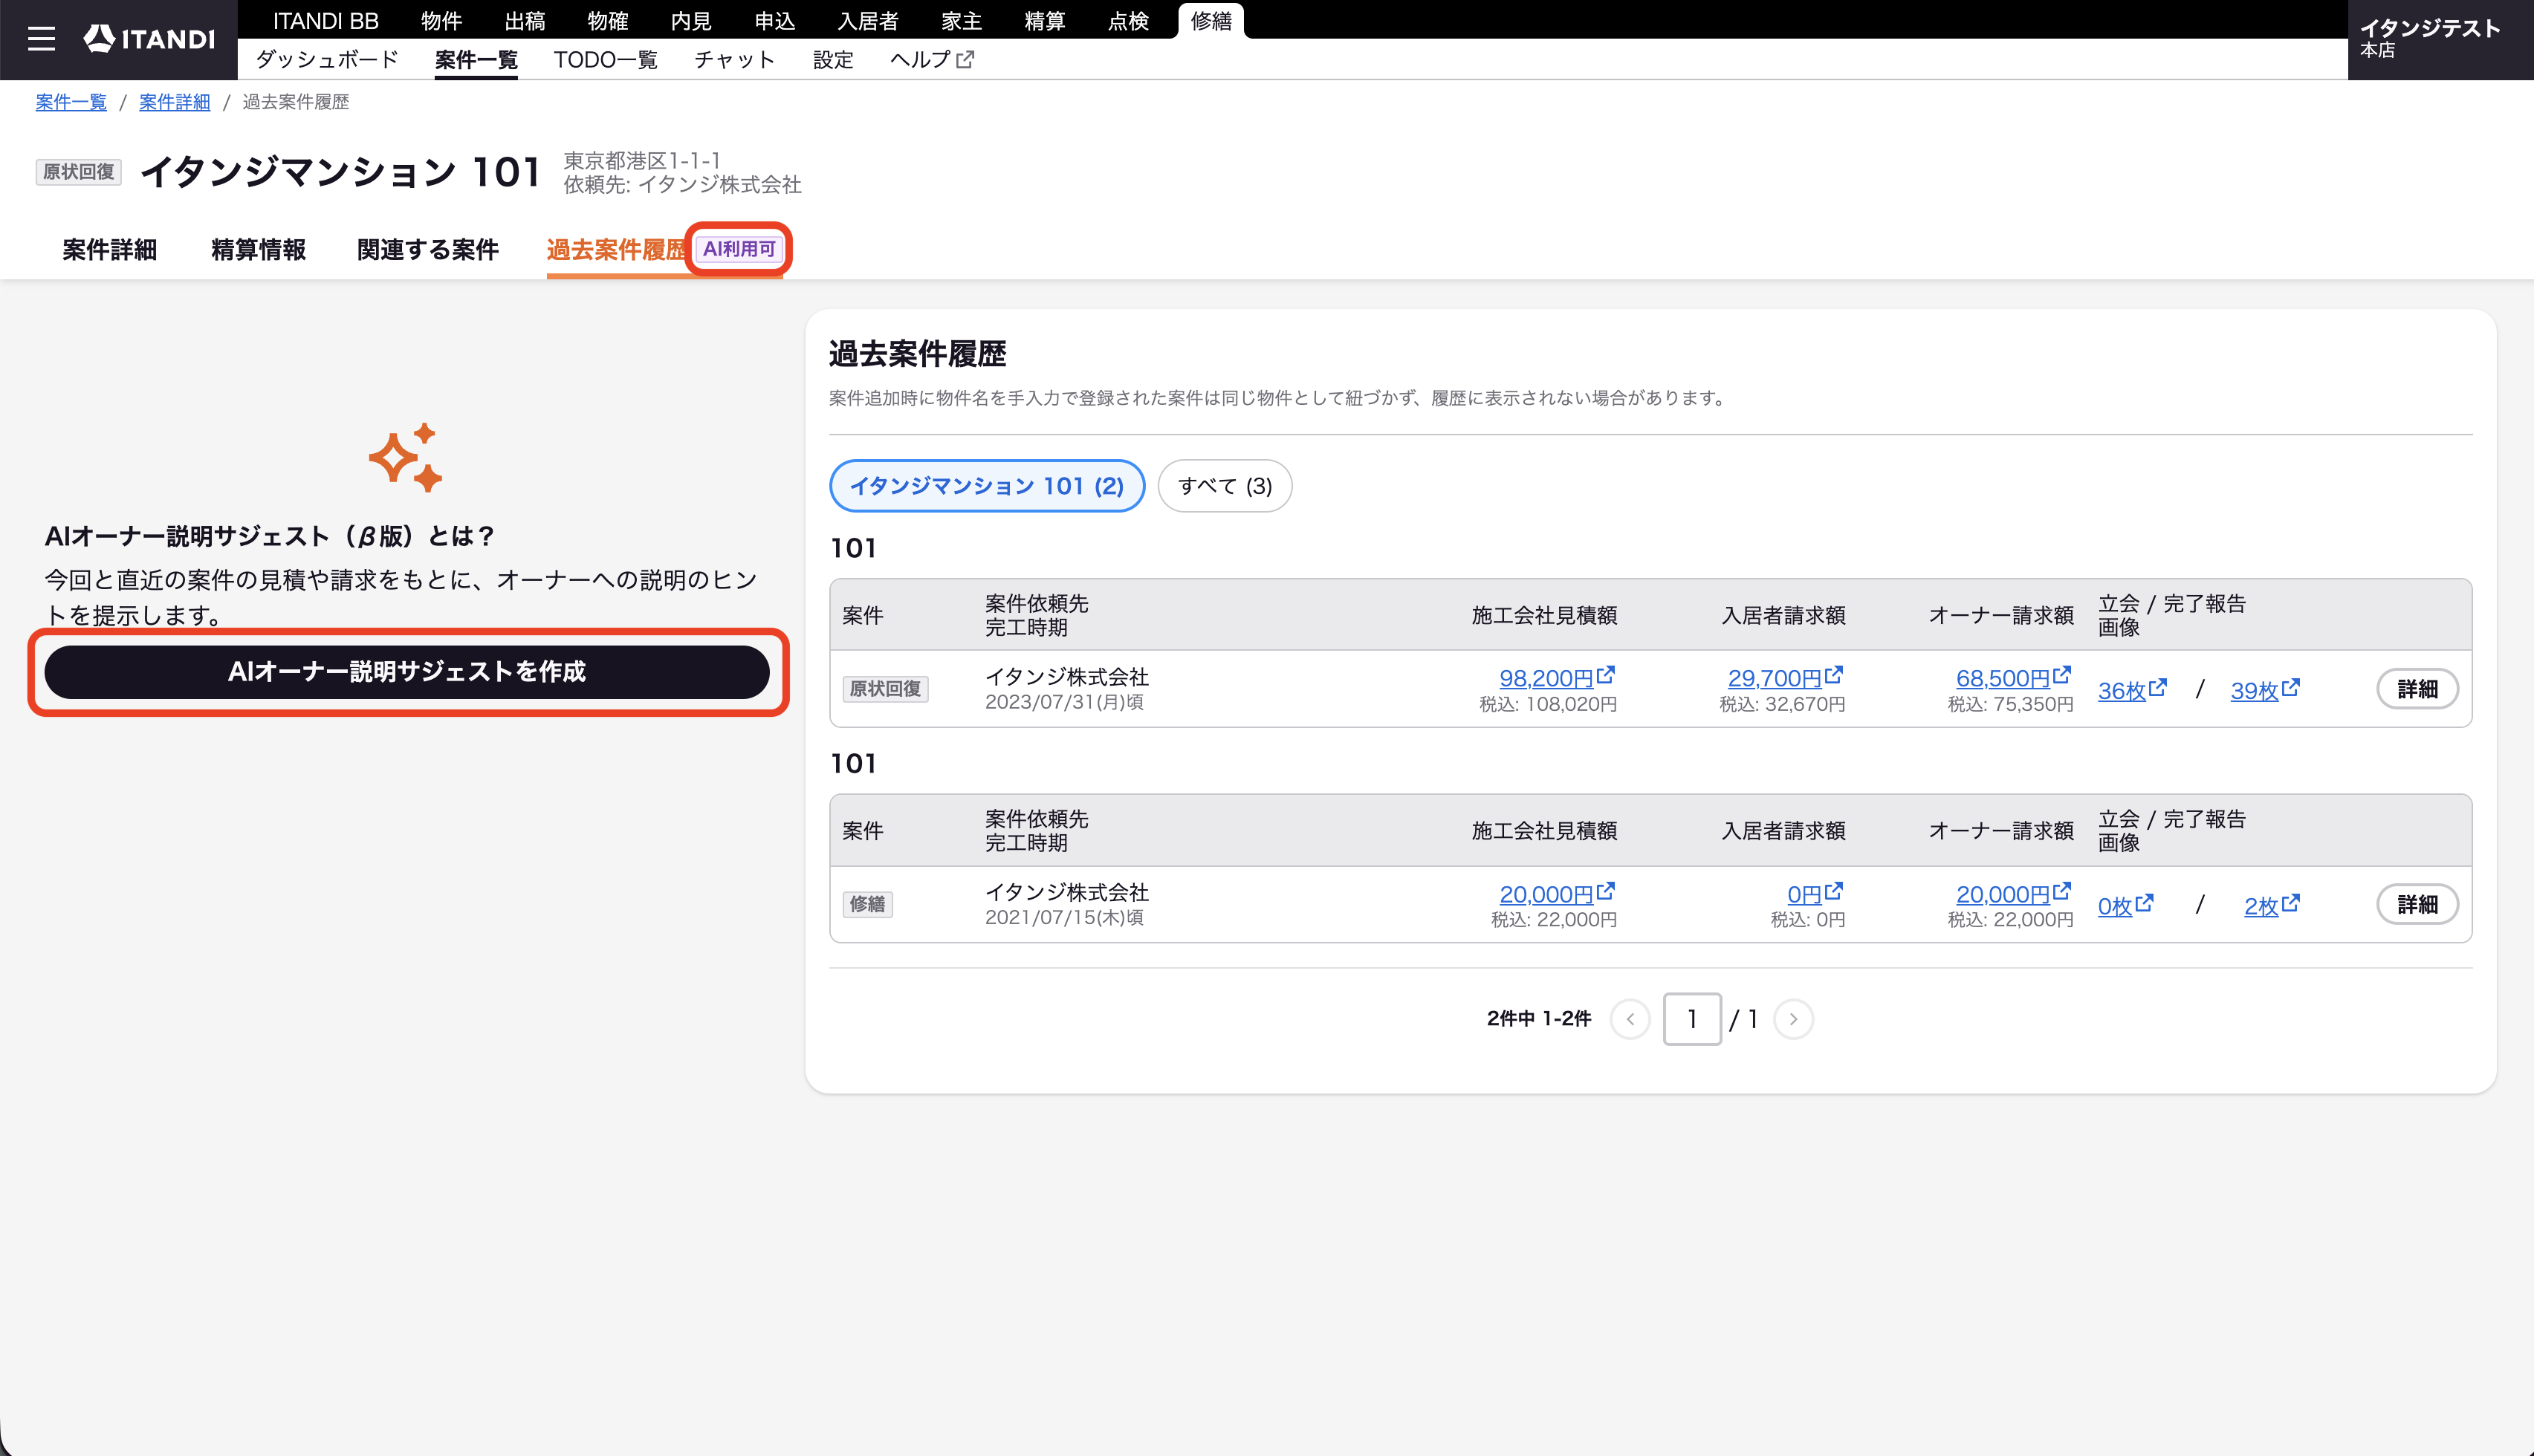Open 29,700円 tenant billing link
This screenshot has width=2534, height=1456.
coord(1785,677)
